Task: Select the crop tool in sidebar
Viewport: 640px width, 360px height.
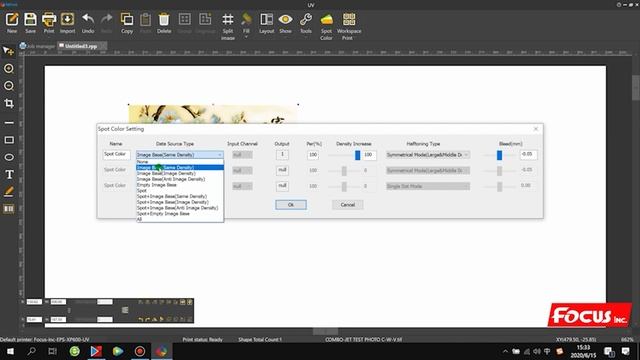Action: point(9,103)
